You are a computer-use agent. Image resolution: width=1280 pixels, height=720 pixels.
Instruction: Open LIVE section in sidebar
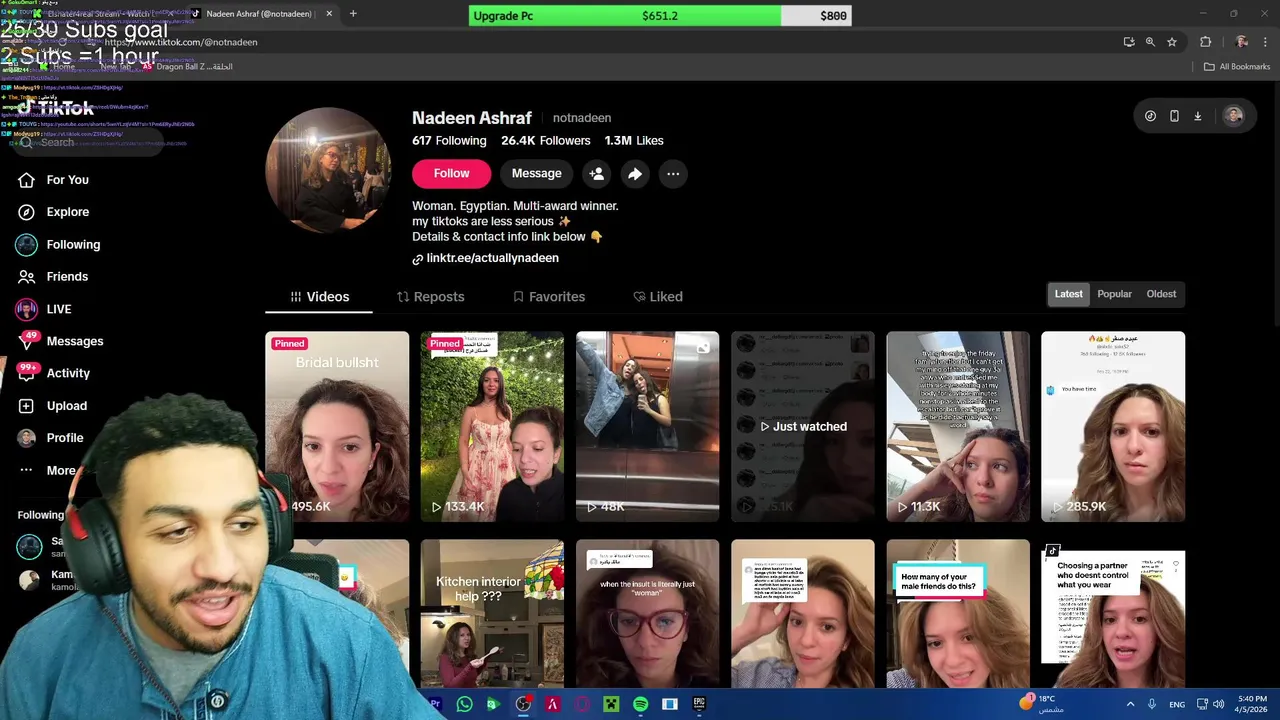45,309
